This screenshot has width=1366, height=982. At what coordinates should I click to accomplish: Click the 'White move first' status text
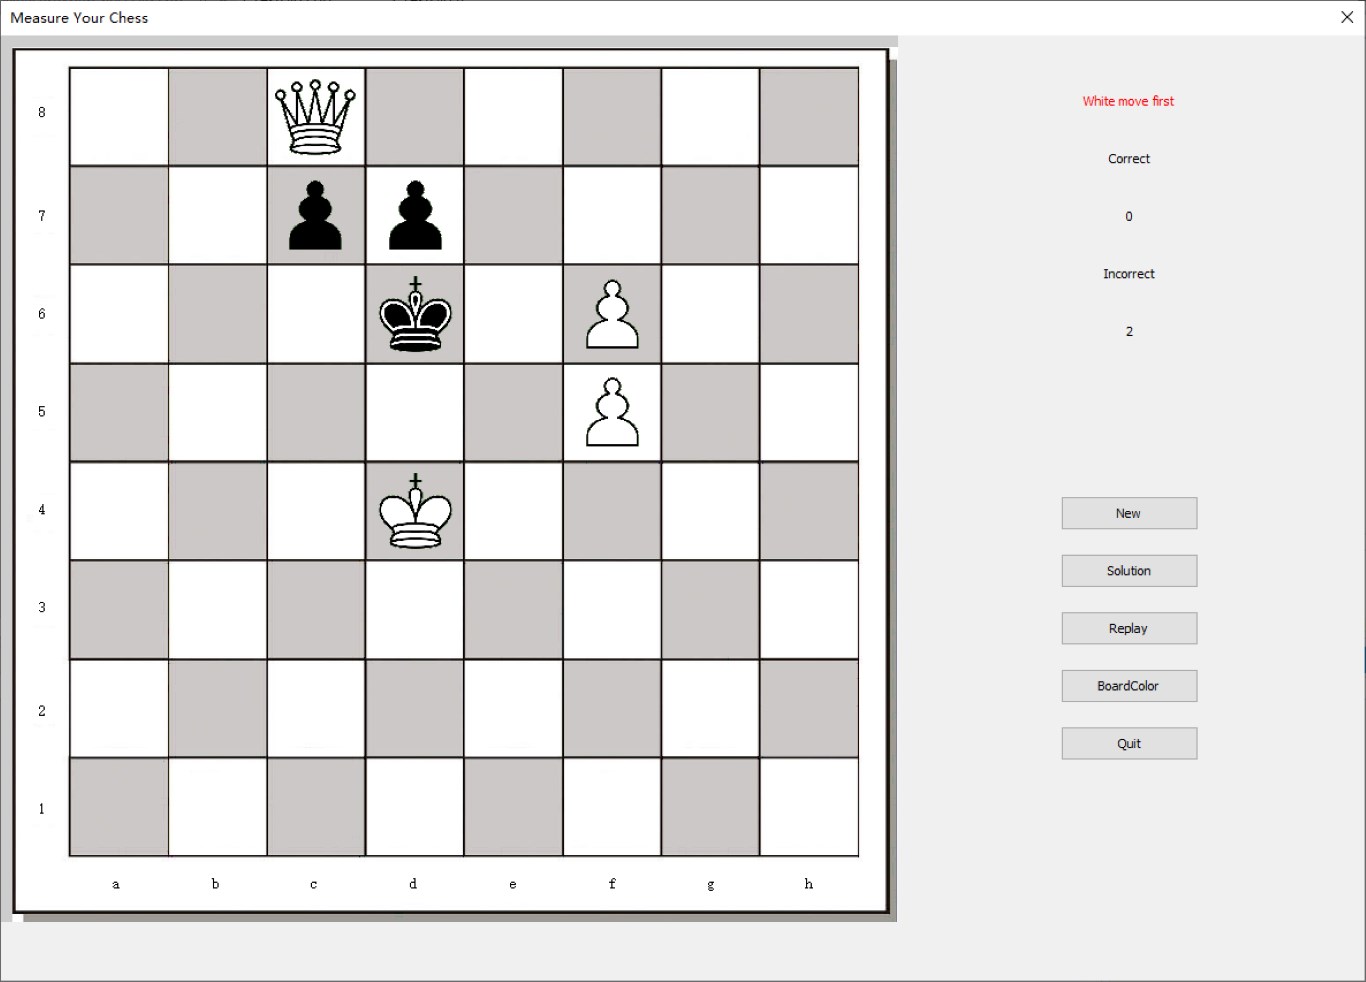coord(1128,101)
